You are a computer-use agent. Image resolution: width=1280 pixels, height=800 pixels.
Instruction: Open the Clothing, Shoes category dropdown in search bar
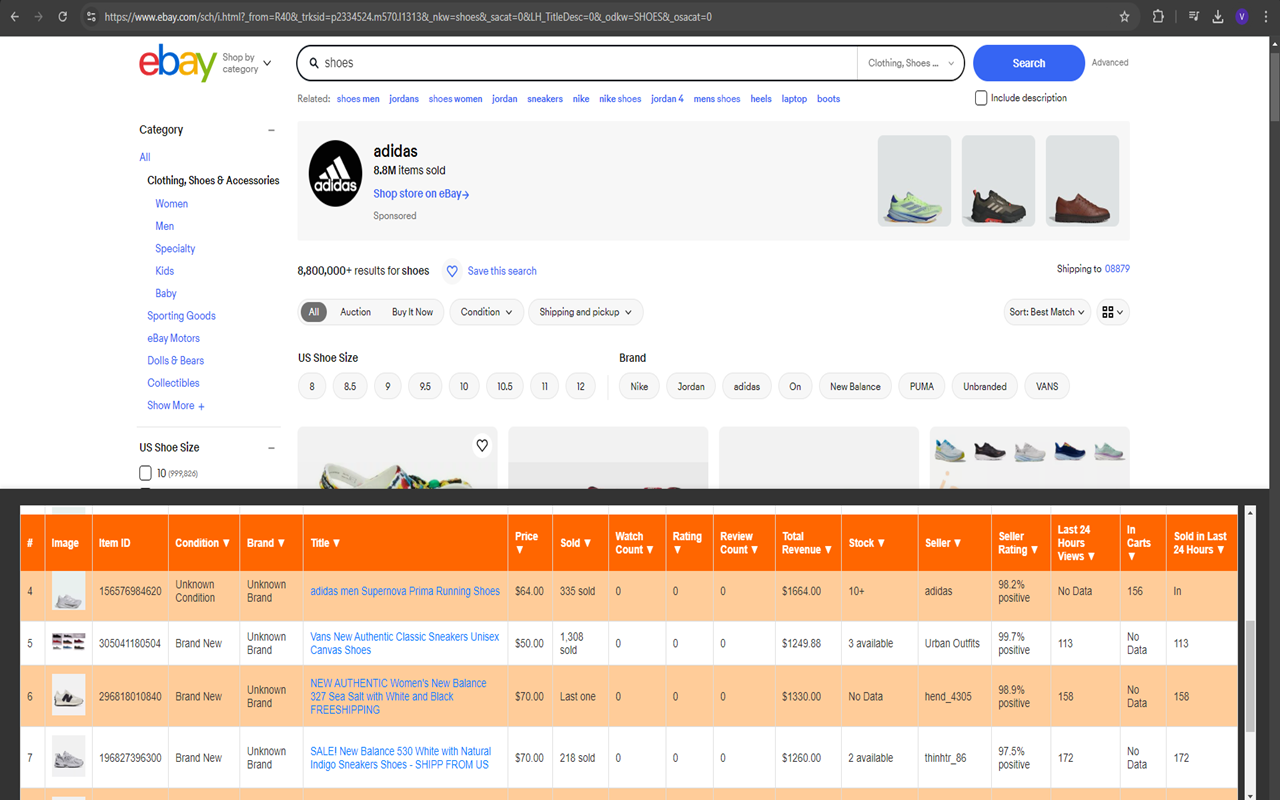click(x=910, y=63)
